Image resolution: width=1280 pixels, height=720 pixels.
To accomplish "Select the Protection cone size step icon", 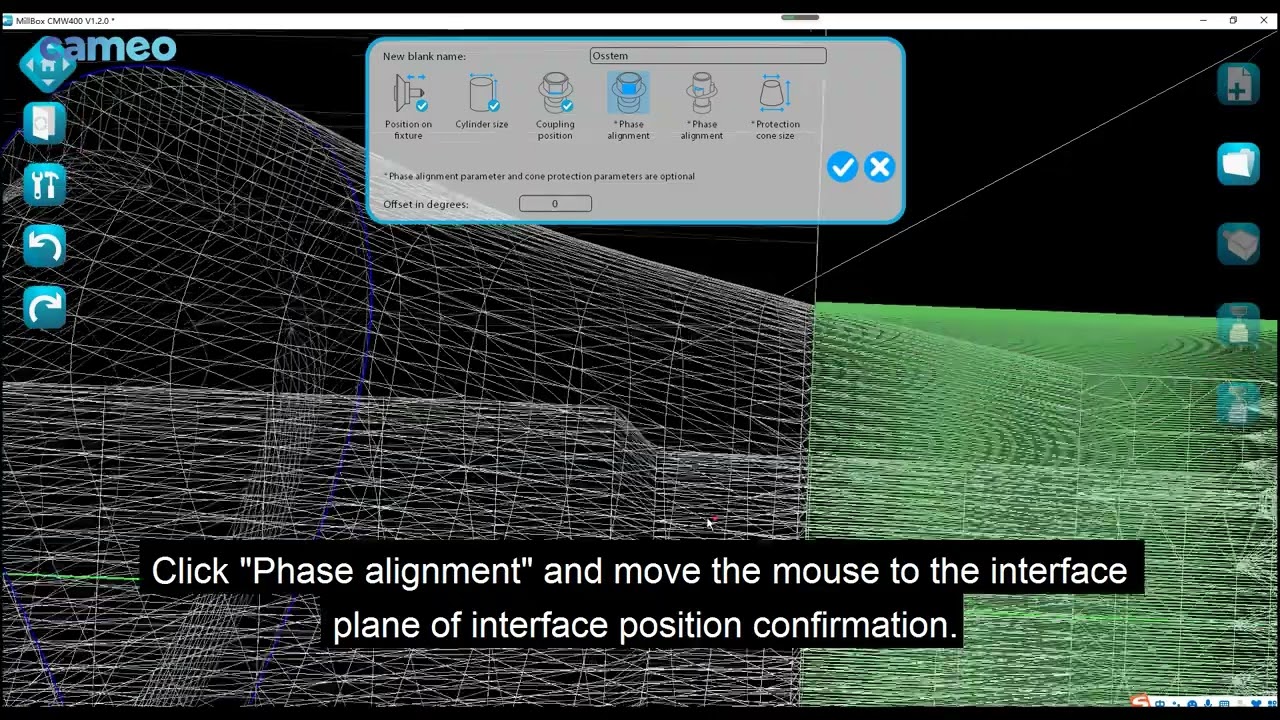I will [x=775, y=94].
